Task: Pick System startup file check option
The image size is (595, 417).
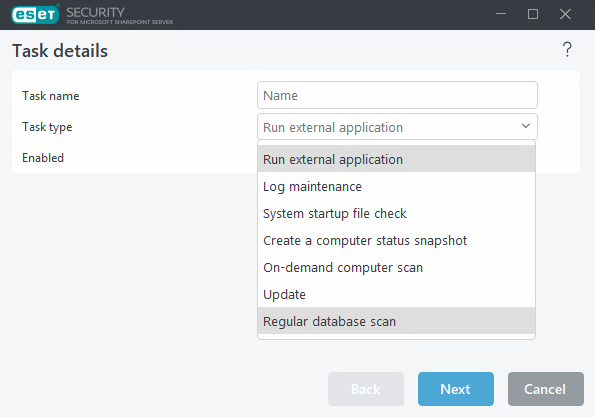Action: (396, 213)
